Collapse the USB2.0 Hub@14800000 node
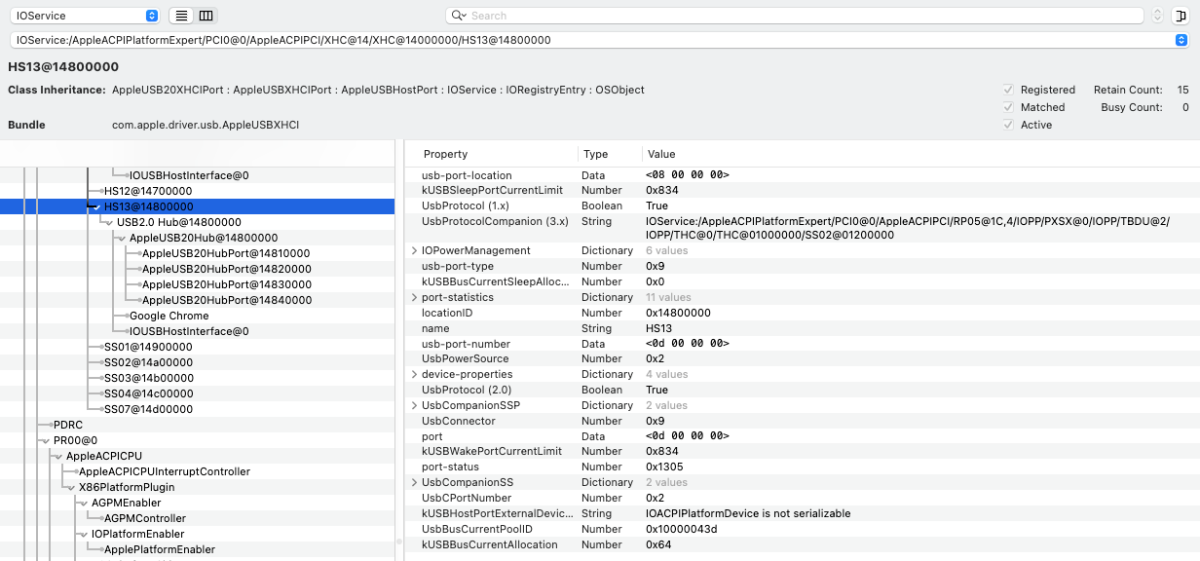Image resolution: width=1200 pixels, height=561 pixels. [108, 222]
